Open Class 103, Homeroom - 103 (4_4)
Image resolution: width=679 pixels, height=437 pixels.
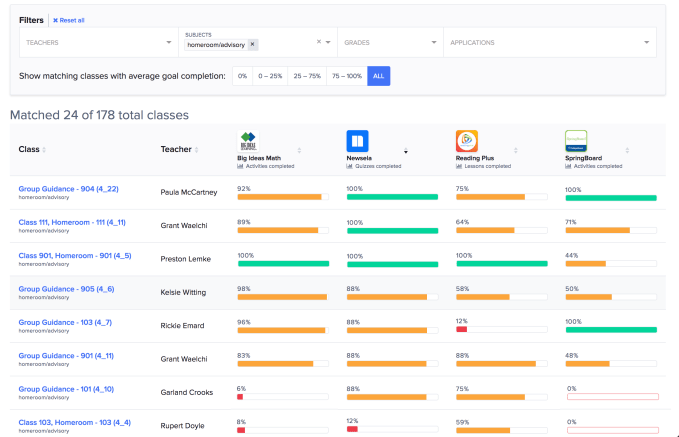pyautogui.click(x=74, y=422)
